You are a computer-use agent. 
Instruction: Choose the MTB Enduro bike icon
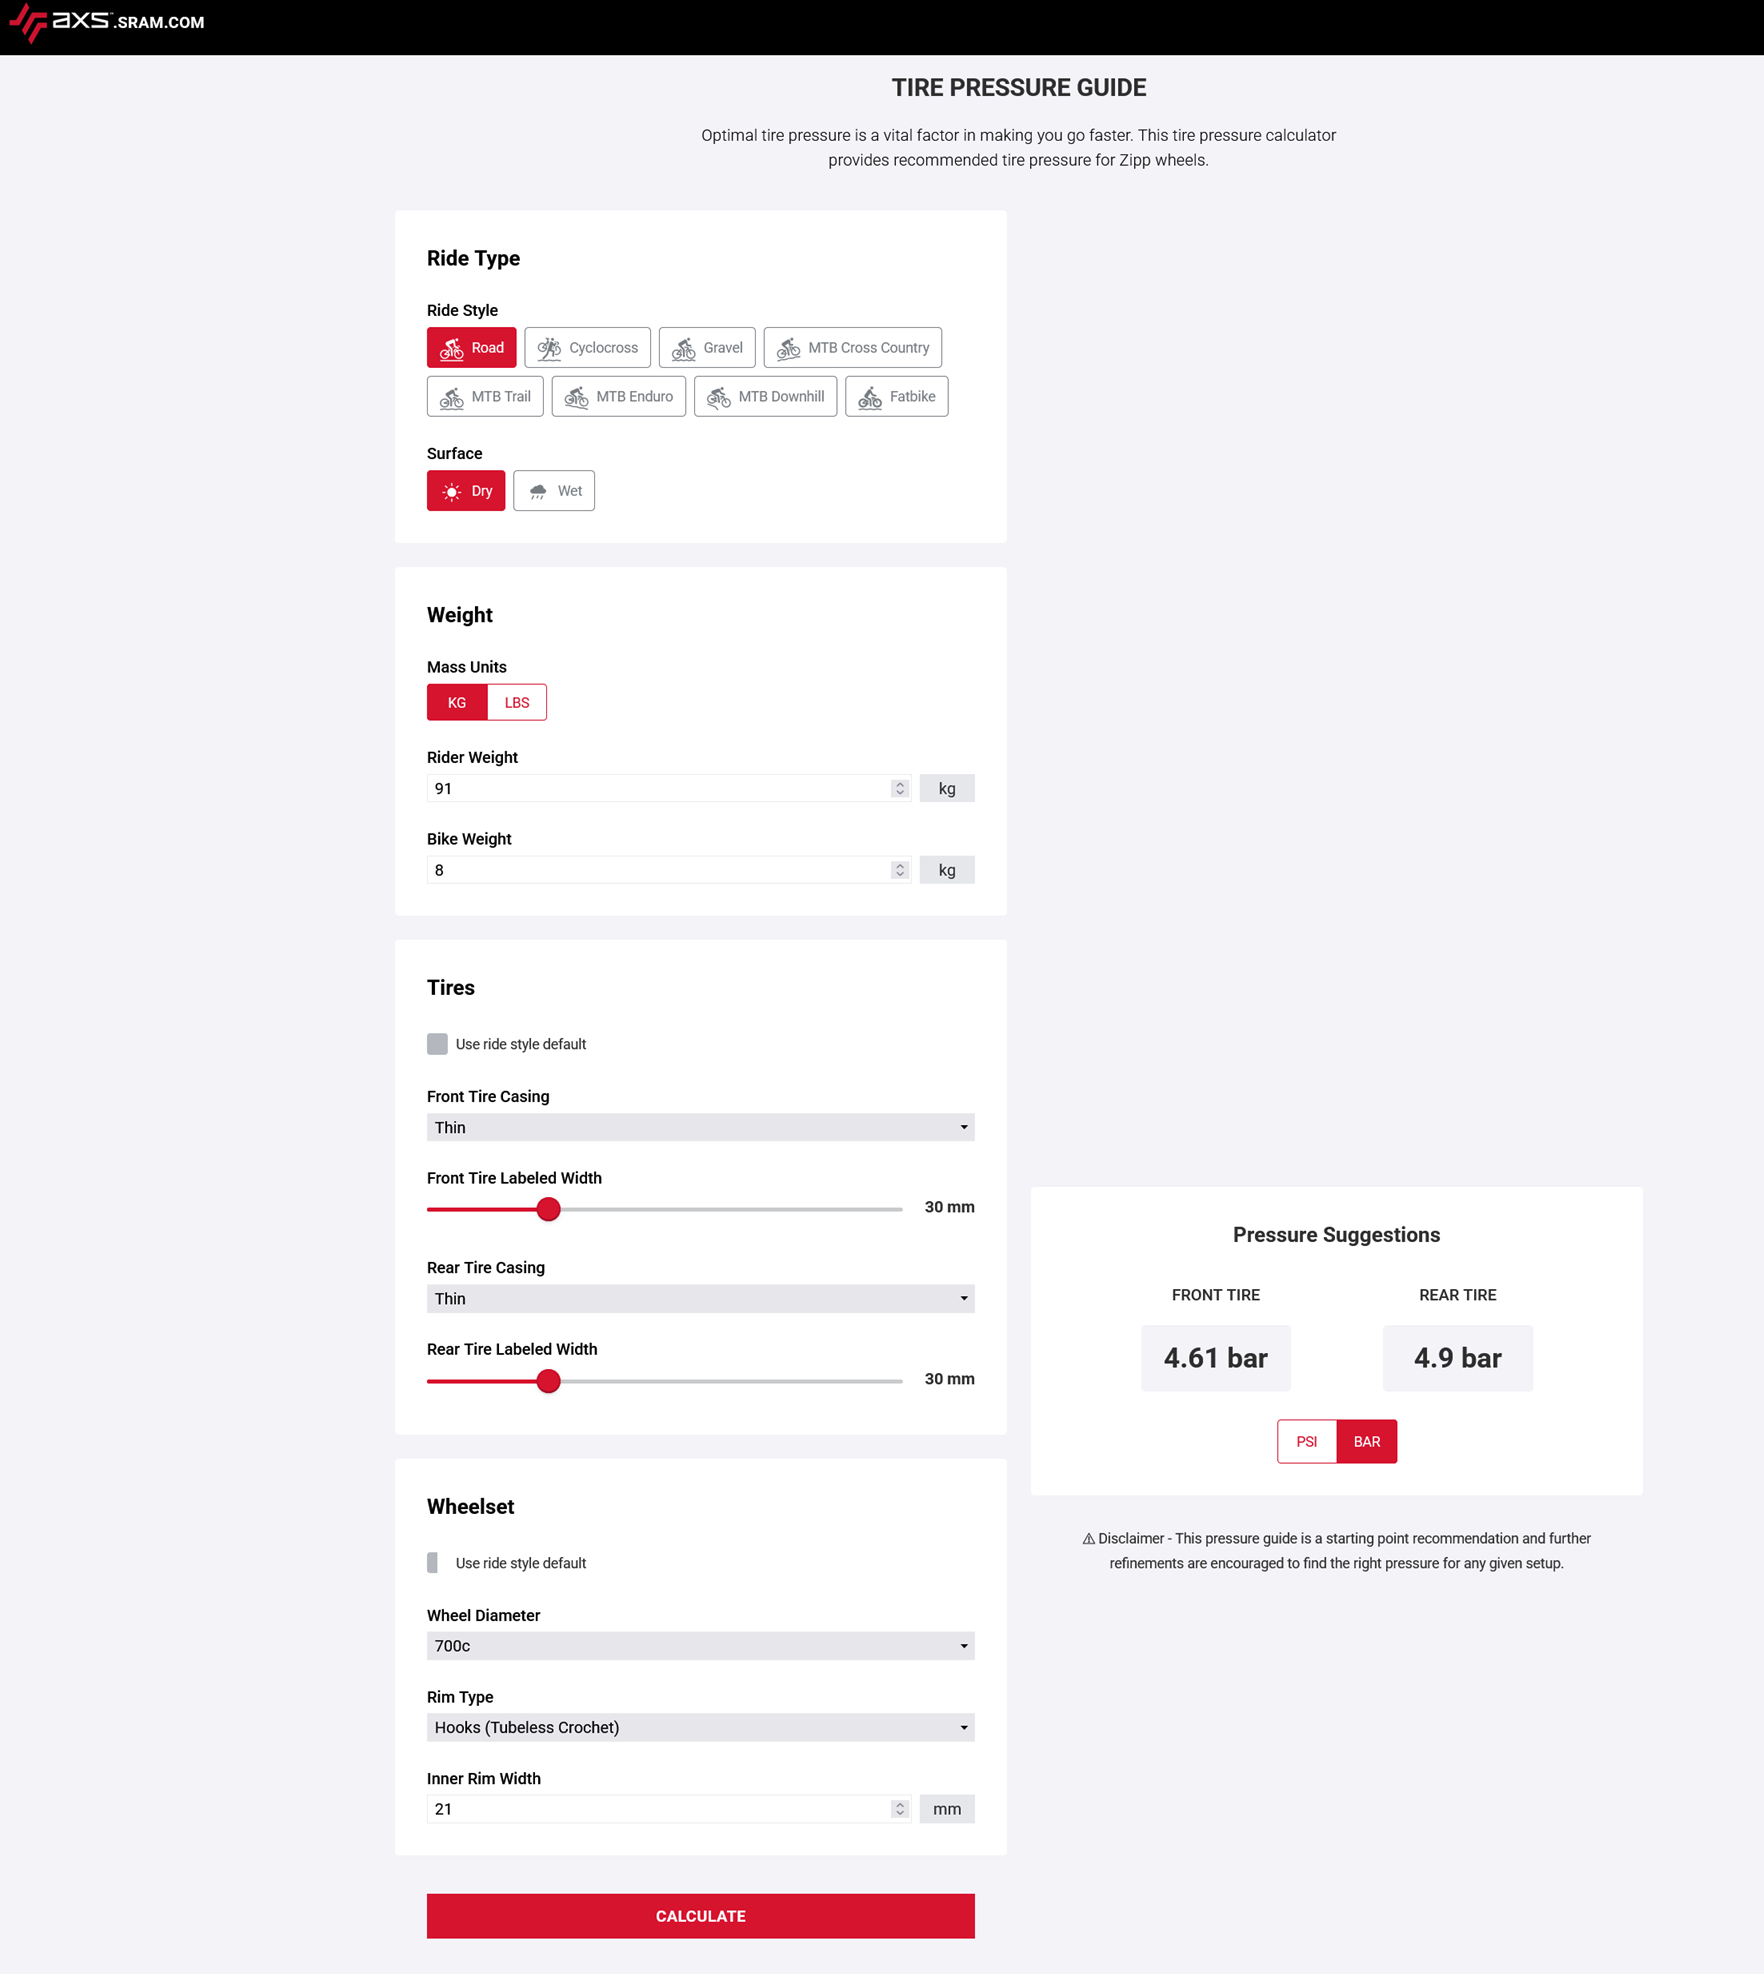(576, 397)
